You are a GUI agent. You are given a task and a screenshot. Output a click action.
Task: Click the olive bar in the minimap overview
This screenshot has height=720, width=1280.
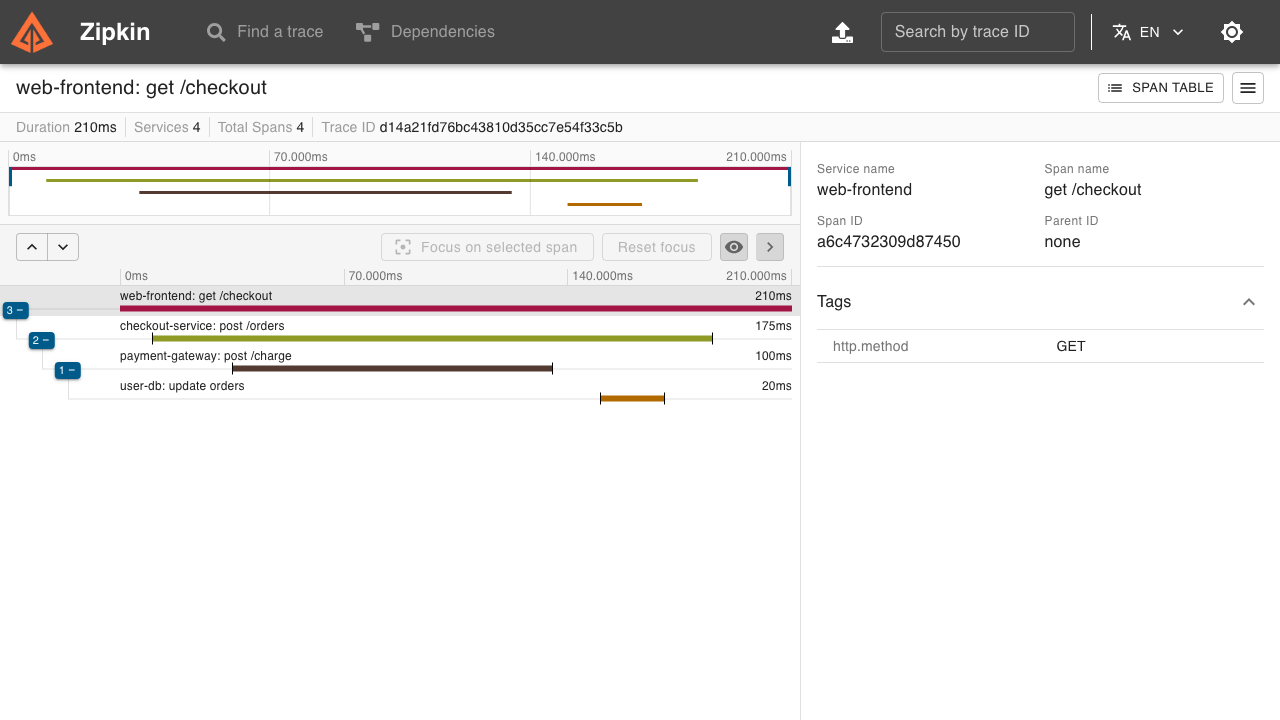[x=372, y=180]
